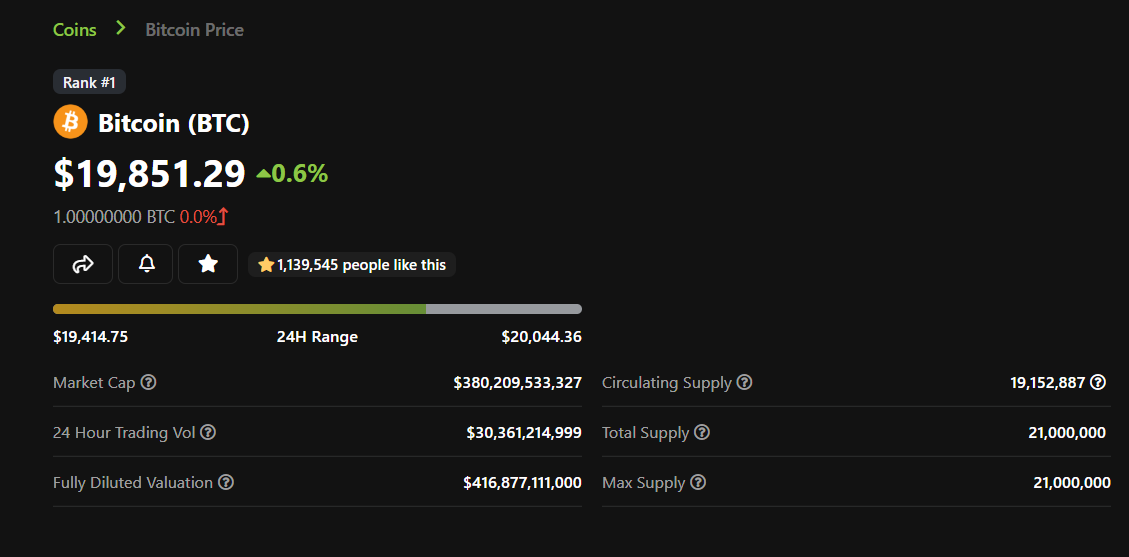Click the 24H Range progress bar
This screenshot has width=1129, height=557.
(x=318, y=309)
